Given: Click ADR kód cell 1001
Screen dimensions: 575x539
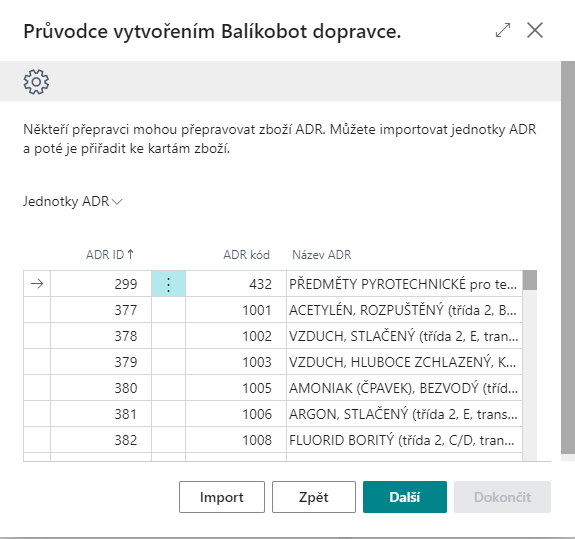Looking at the screenshot, I should point(236,310).
